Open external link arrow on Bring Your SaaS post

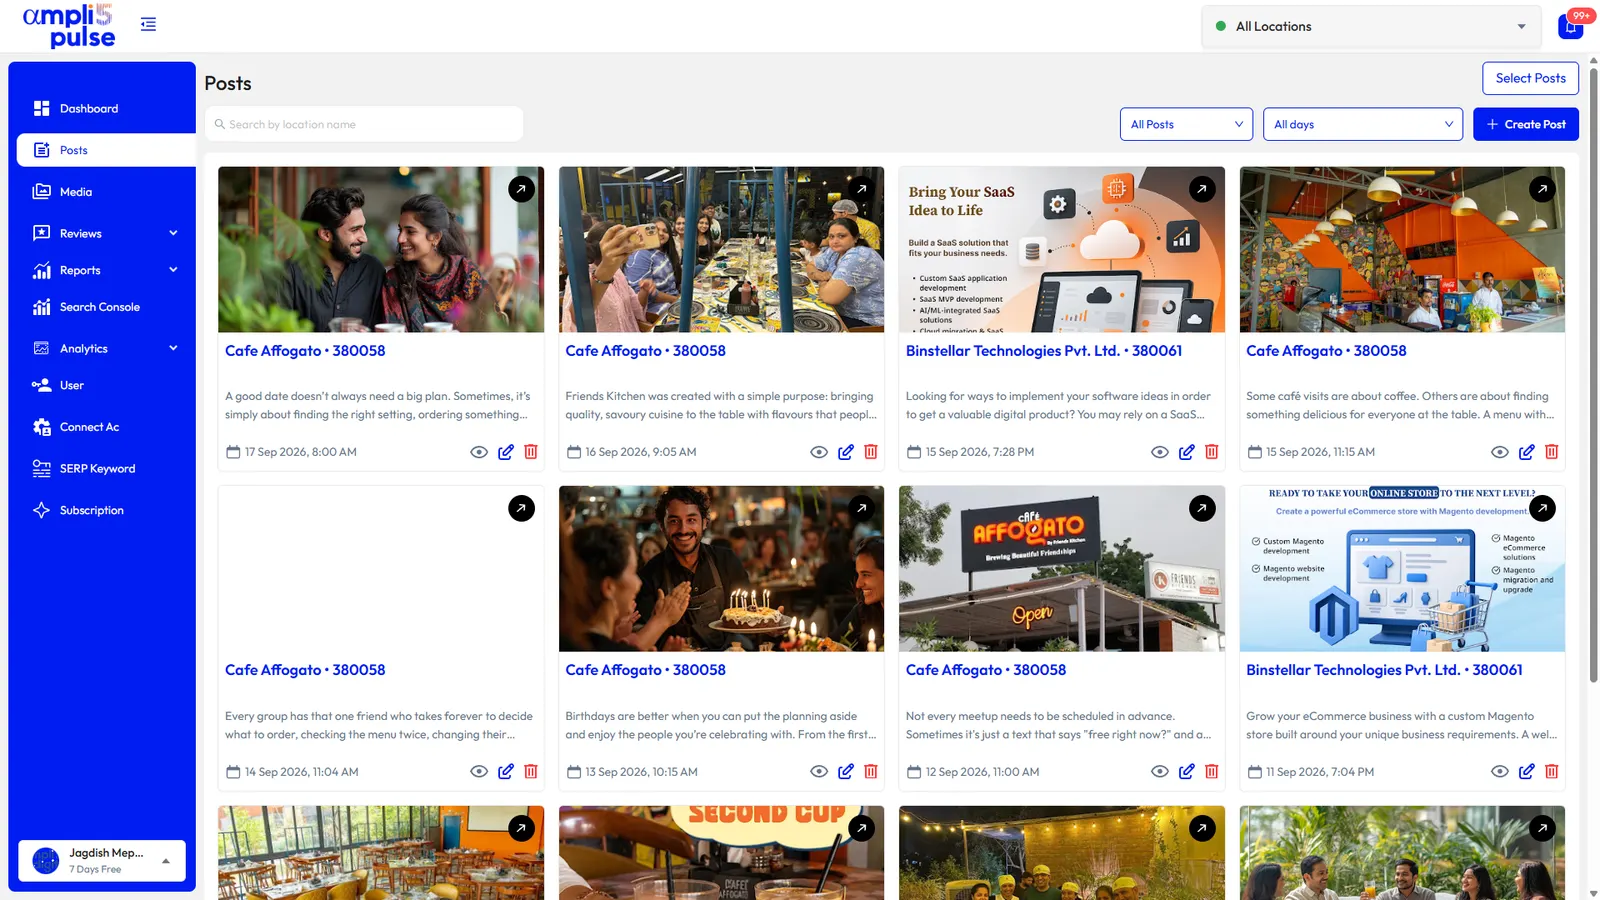pos(1202,189)
